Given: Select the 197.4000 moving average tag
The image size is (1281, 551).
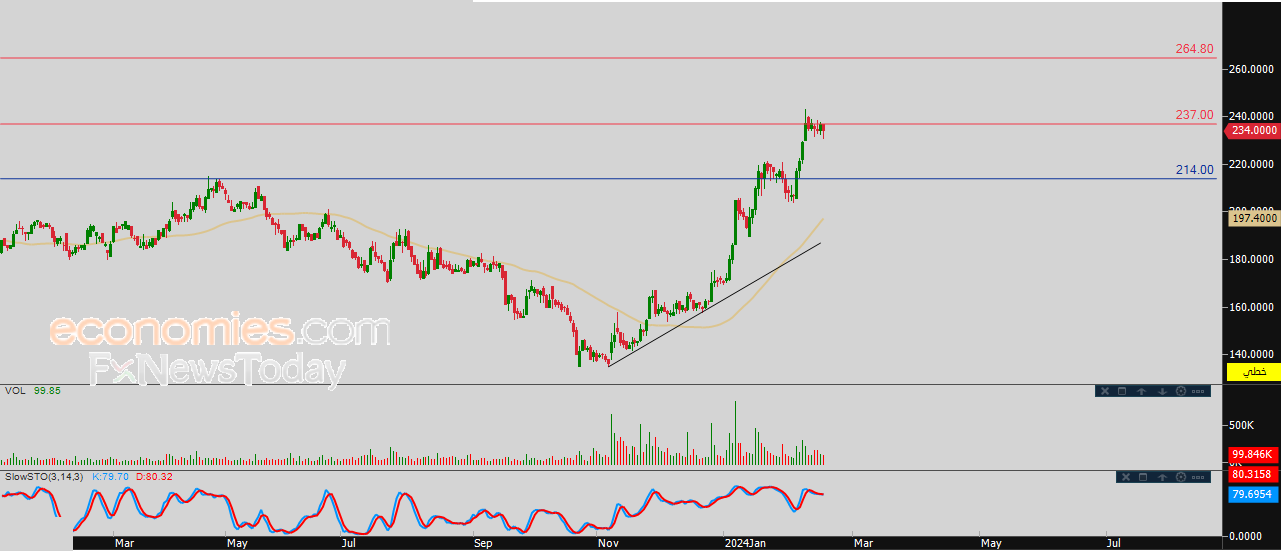Looking at the screenshot, I should 1252,217.
